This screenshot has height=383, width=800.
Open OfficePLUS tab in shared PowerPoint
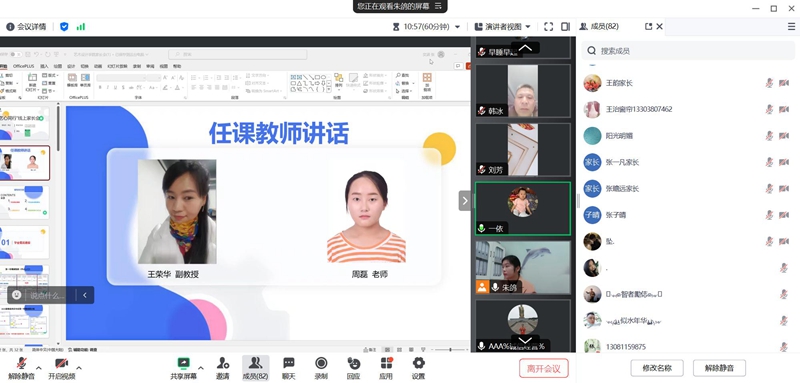[x=23, y=66]
